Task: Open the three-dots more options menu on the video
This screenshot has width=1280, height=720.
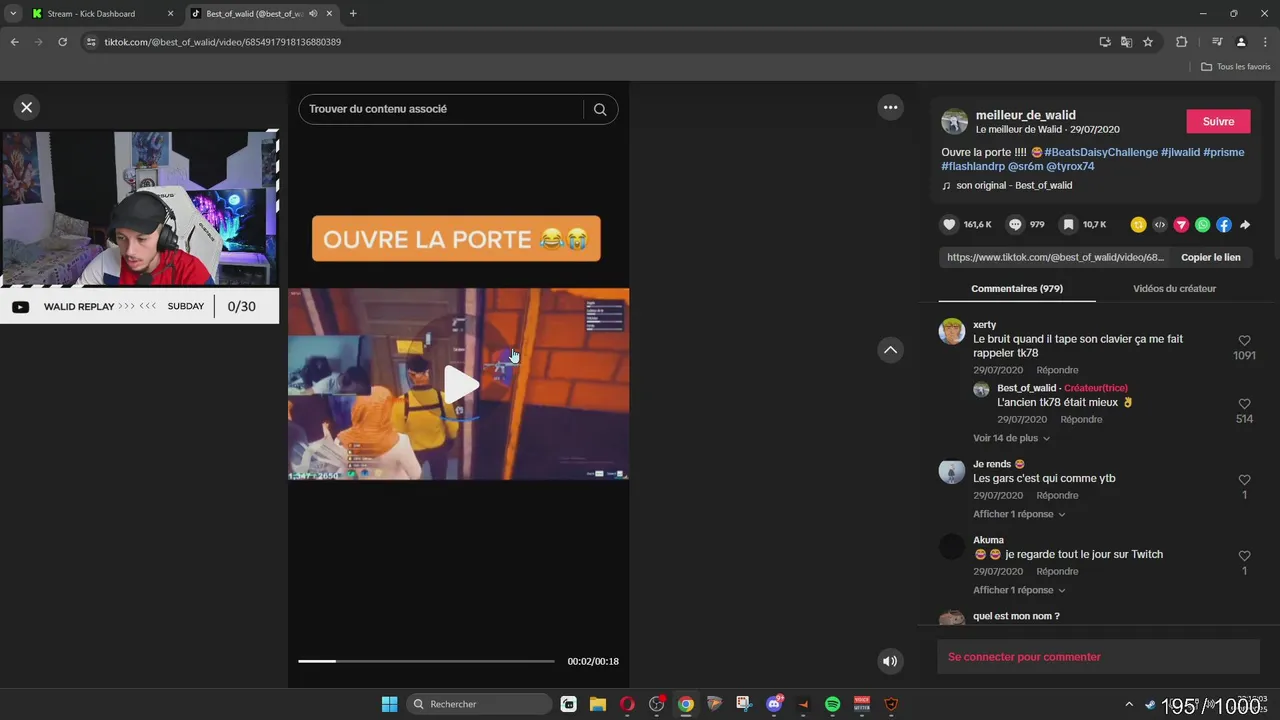Action: (x=890, y=107)
